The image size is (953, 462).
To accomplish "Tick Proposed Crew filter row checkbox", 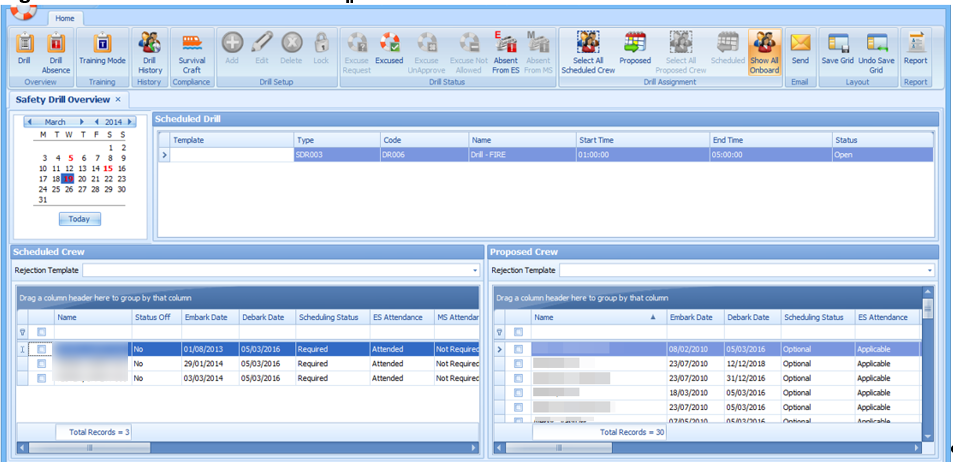I will click(x=518, y=332).
